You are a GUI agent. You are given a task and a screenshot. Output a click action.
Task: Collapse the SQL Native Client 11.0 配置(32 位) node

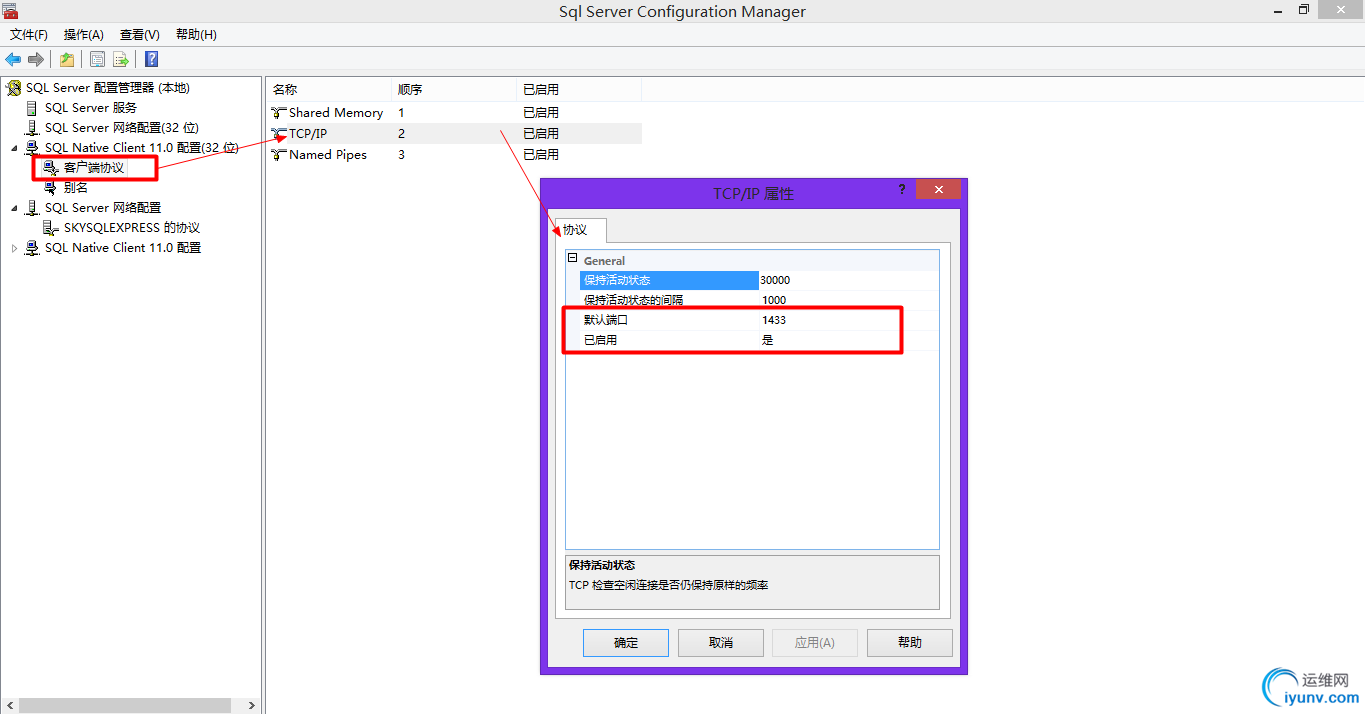[x=14, y=148]
